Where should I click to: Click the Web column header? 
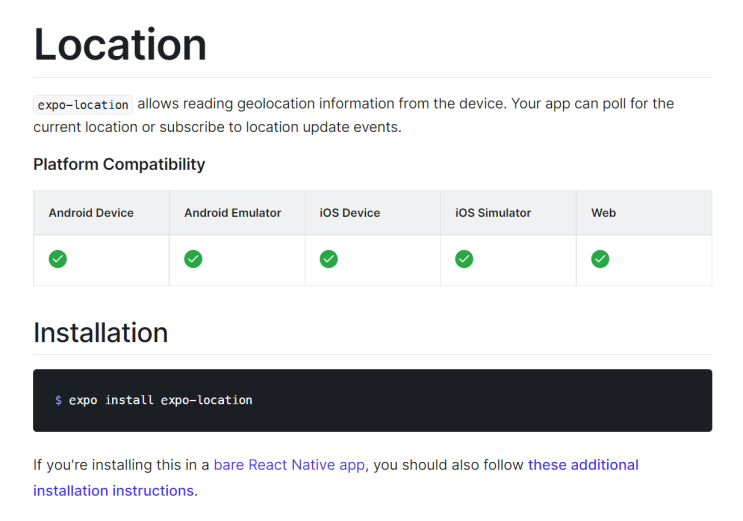pyautogui.click(x=603, y=213)
